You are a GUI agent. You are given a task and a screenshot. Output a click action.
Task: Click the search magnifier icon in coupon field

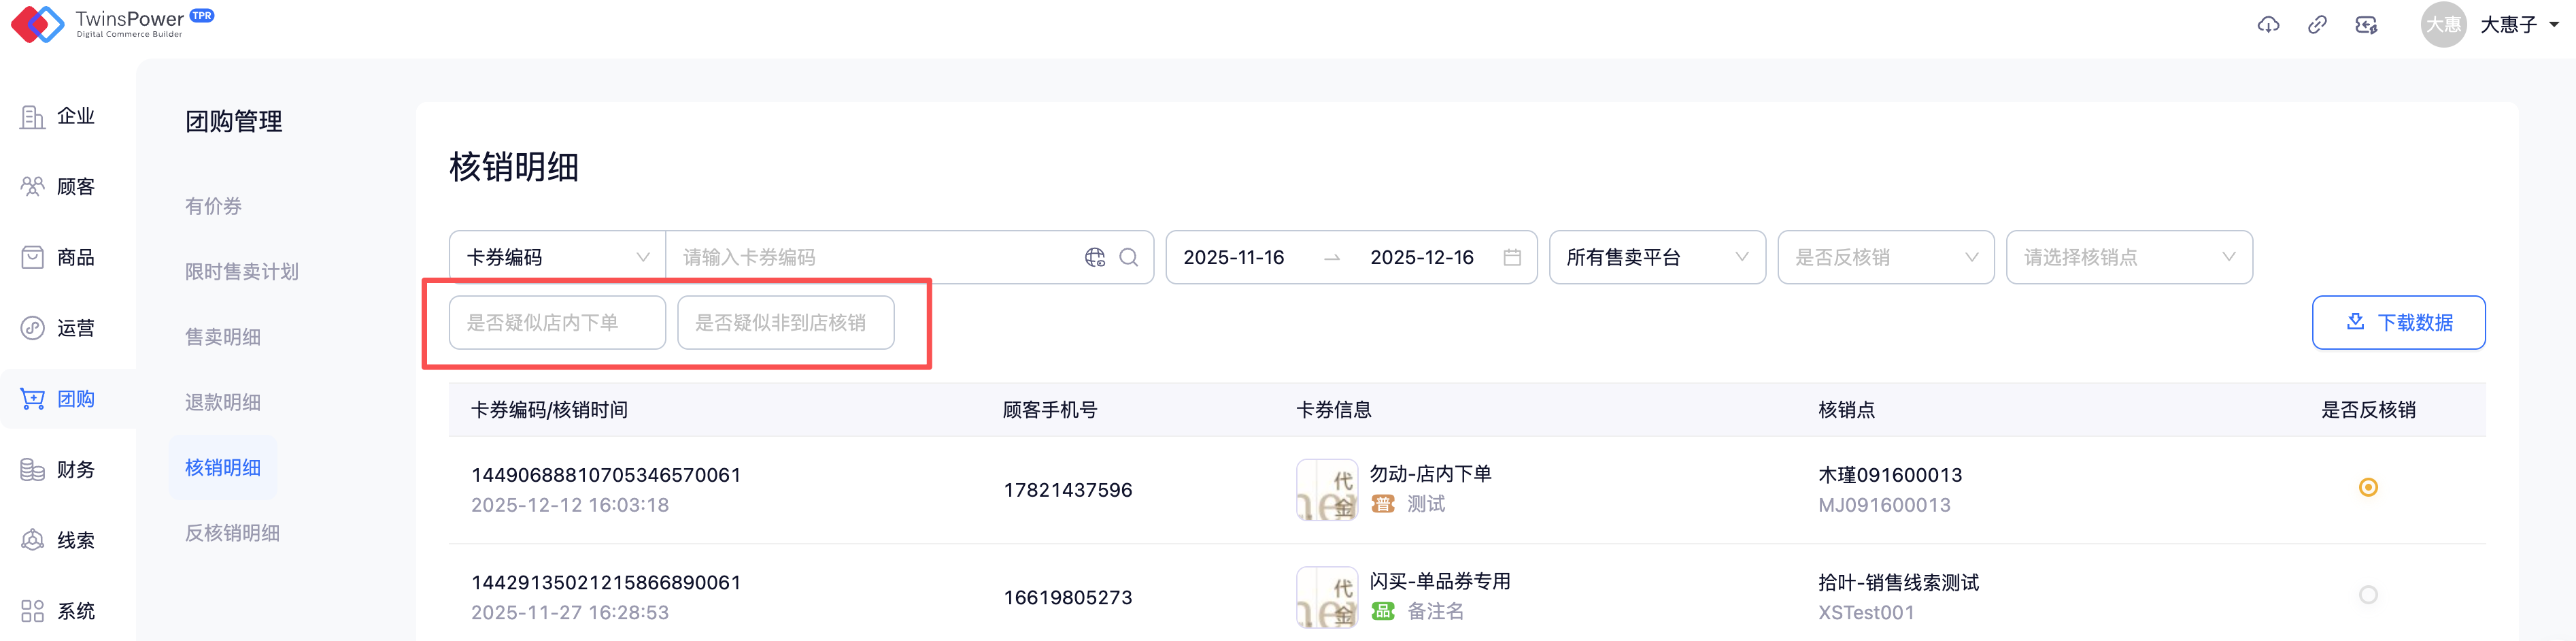tap(1129, 258)
